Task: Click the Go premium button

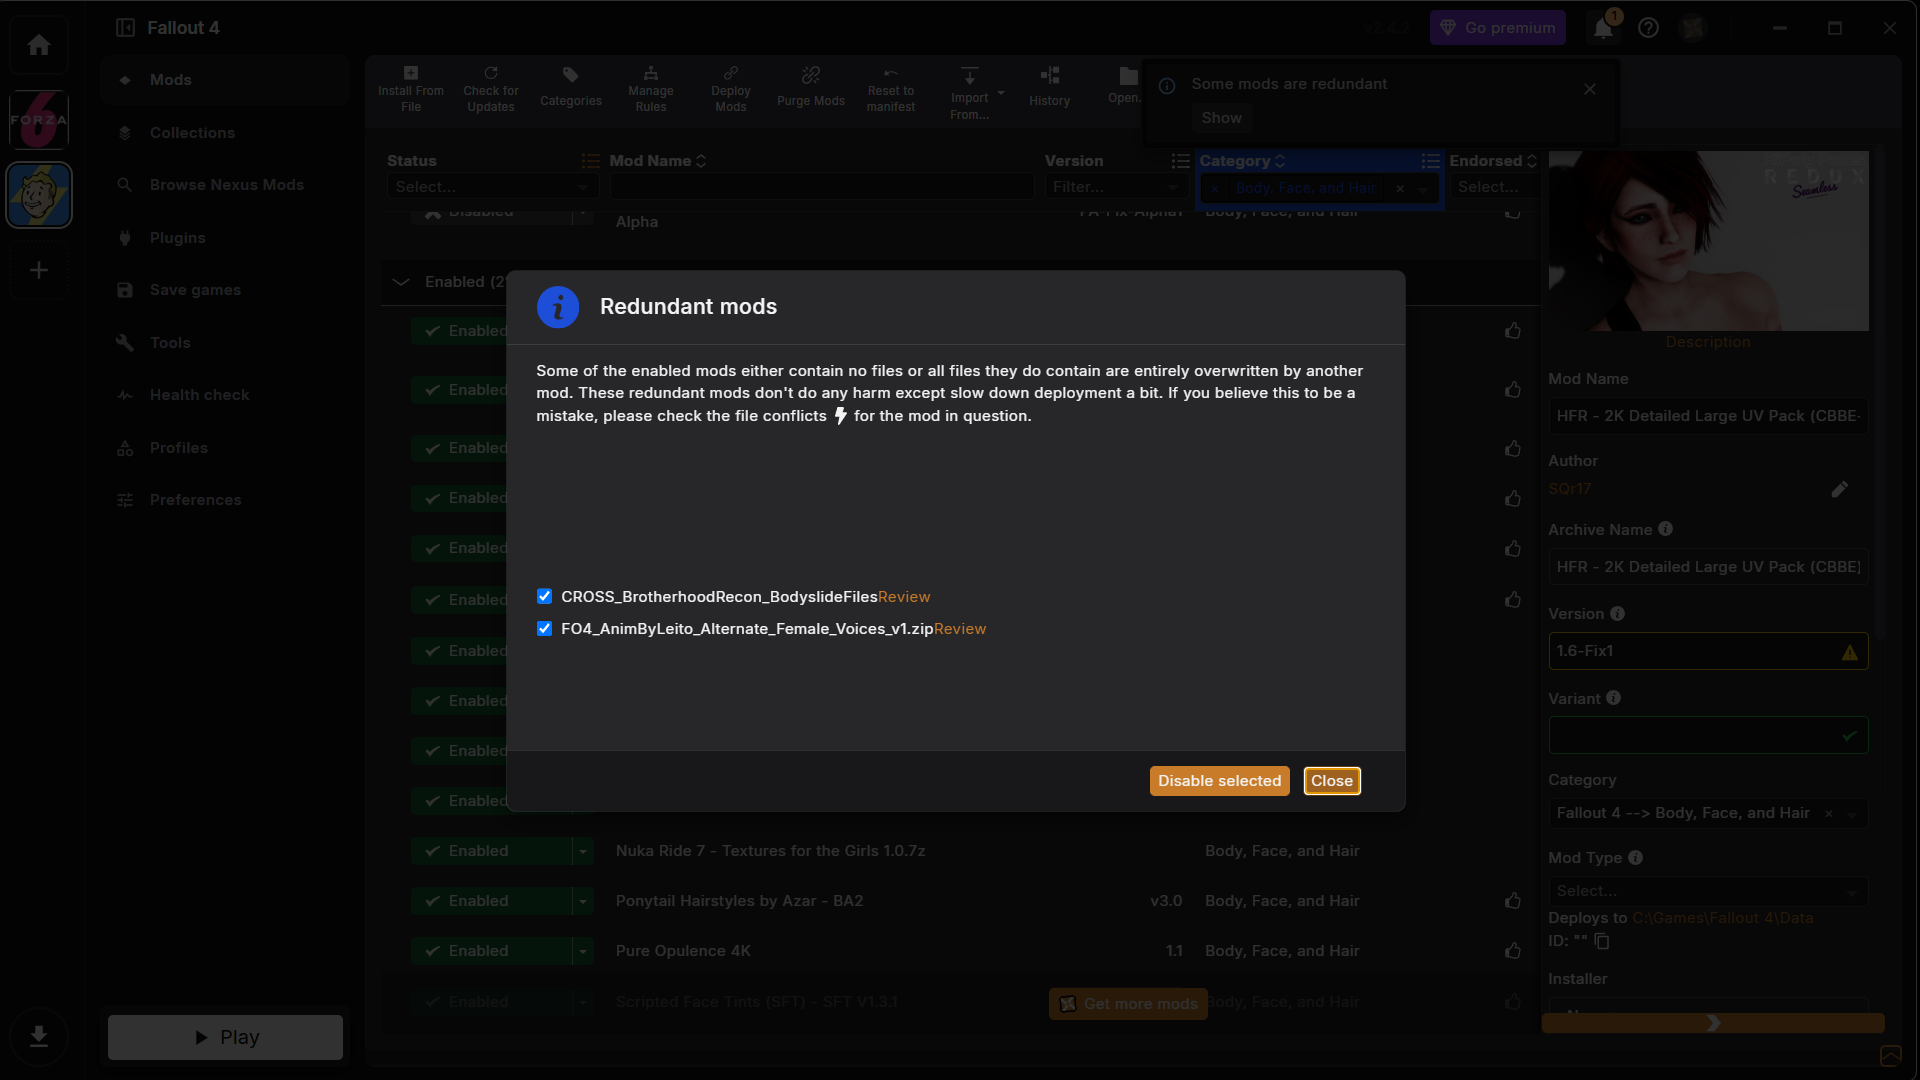Action: click(x=1497, y=28)
